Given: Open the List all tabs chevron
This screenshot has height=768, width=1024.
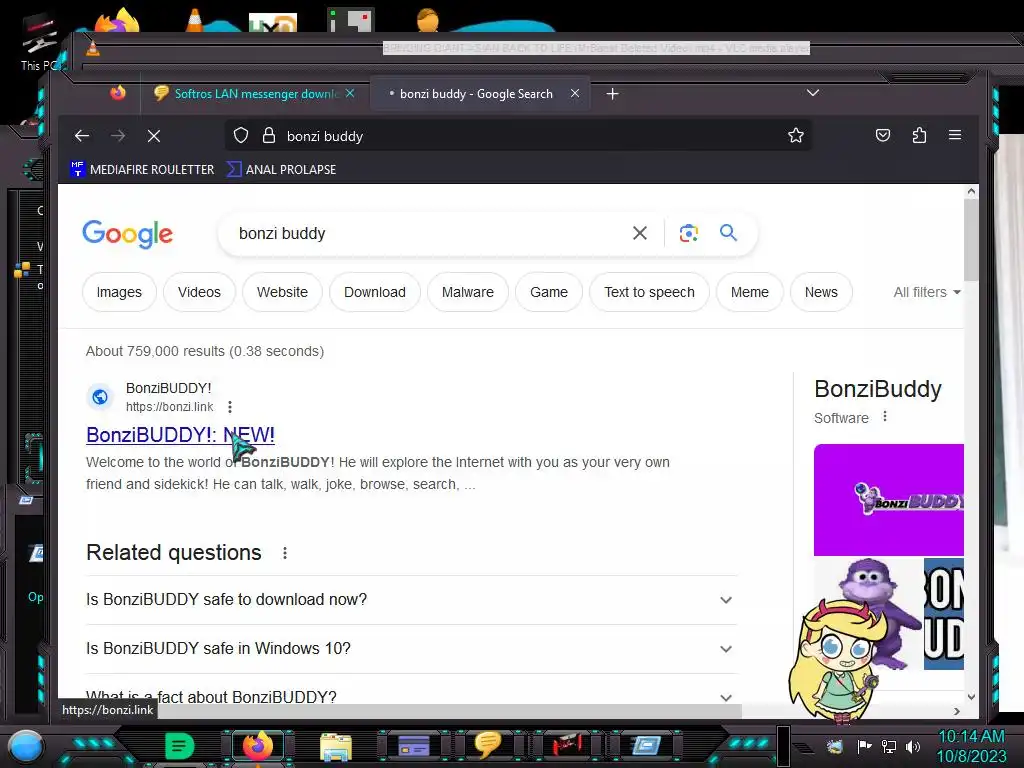Looking at the screenshot, I should [x=812, y=93].
